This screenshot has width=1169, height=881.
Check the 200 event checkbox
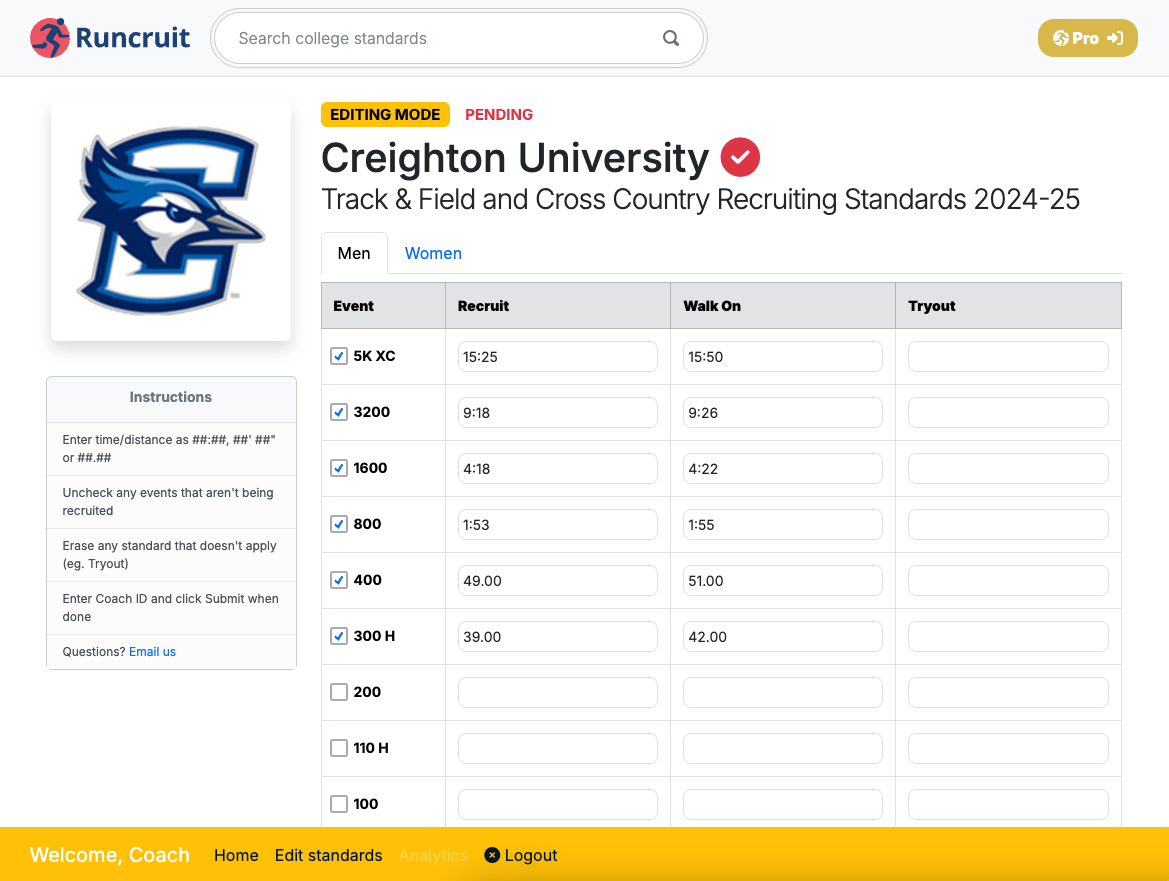[339, 692]
